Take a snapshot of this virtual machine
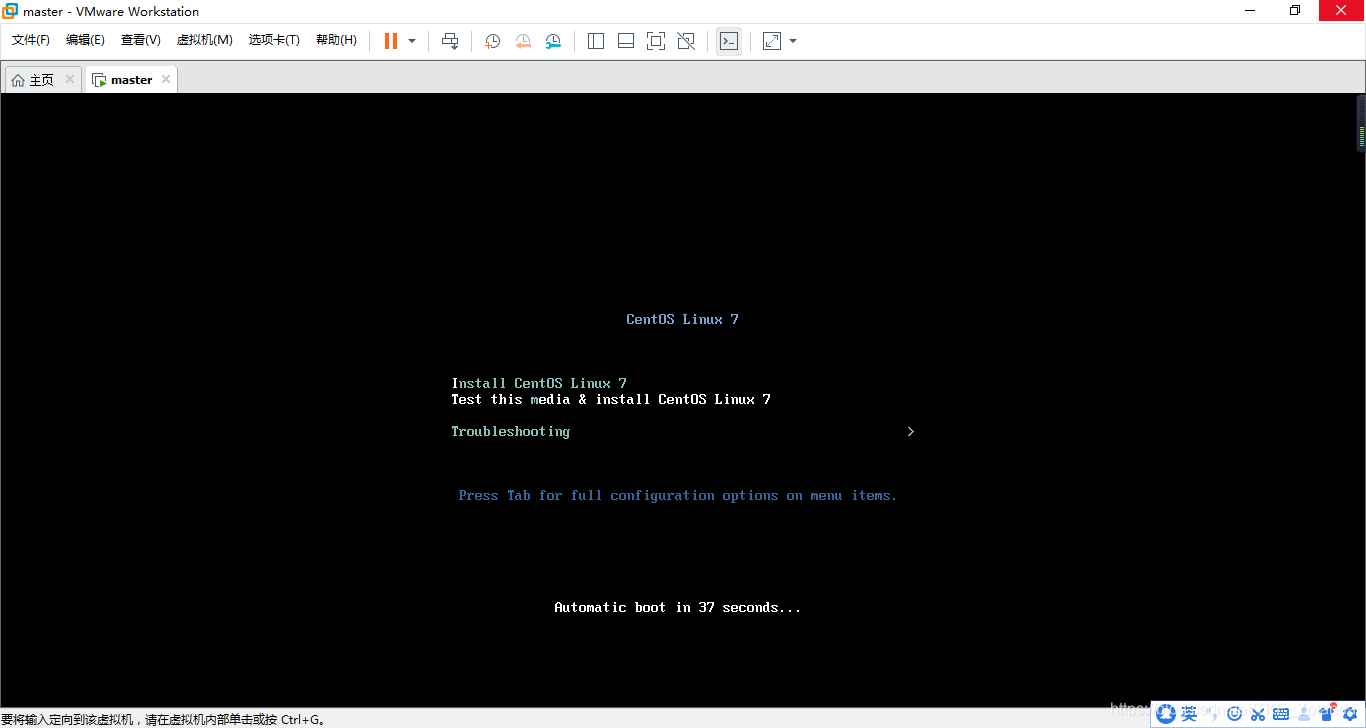This screenshot has height=728, width=1366. (x=492, y=41)
